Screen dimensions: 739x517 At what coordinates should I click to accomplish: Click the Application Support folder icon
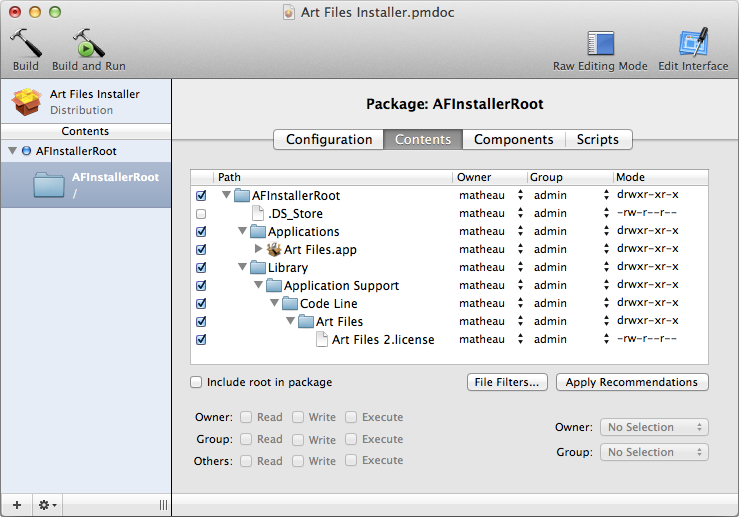tap(274, 285)
